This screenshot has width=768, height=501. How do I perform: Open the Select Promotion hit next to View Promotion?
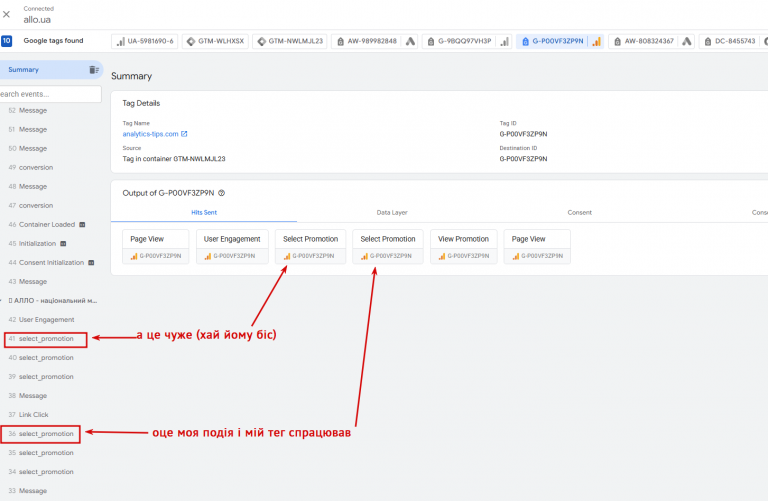point(388,247)
